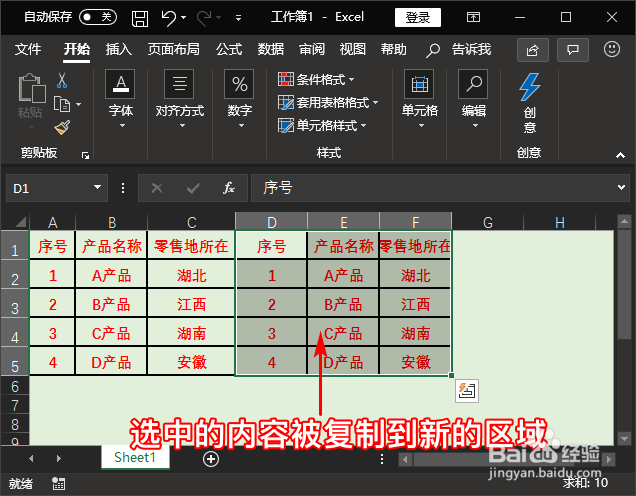Click the Cut scissors icon
Image resolution: width=636 pixels, height=496 pixels.
pyautogui.click(x=62, y=80)
